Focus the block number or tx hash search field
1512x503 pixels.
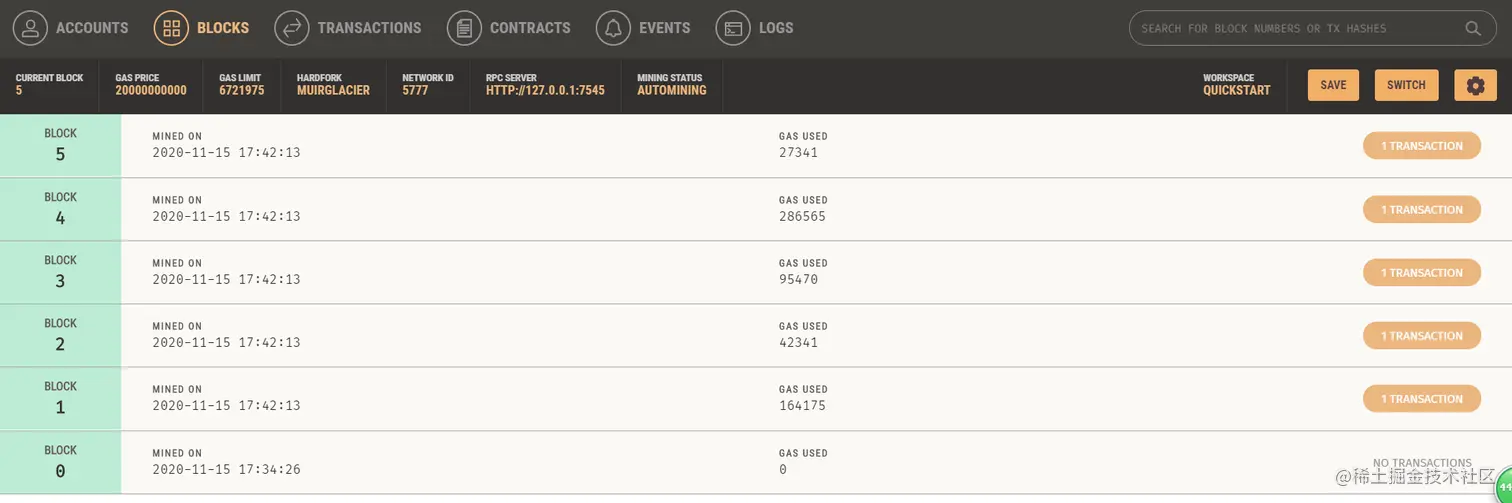[1300, 28]
